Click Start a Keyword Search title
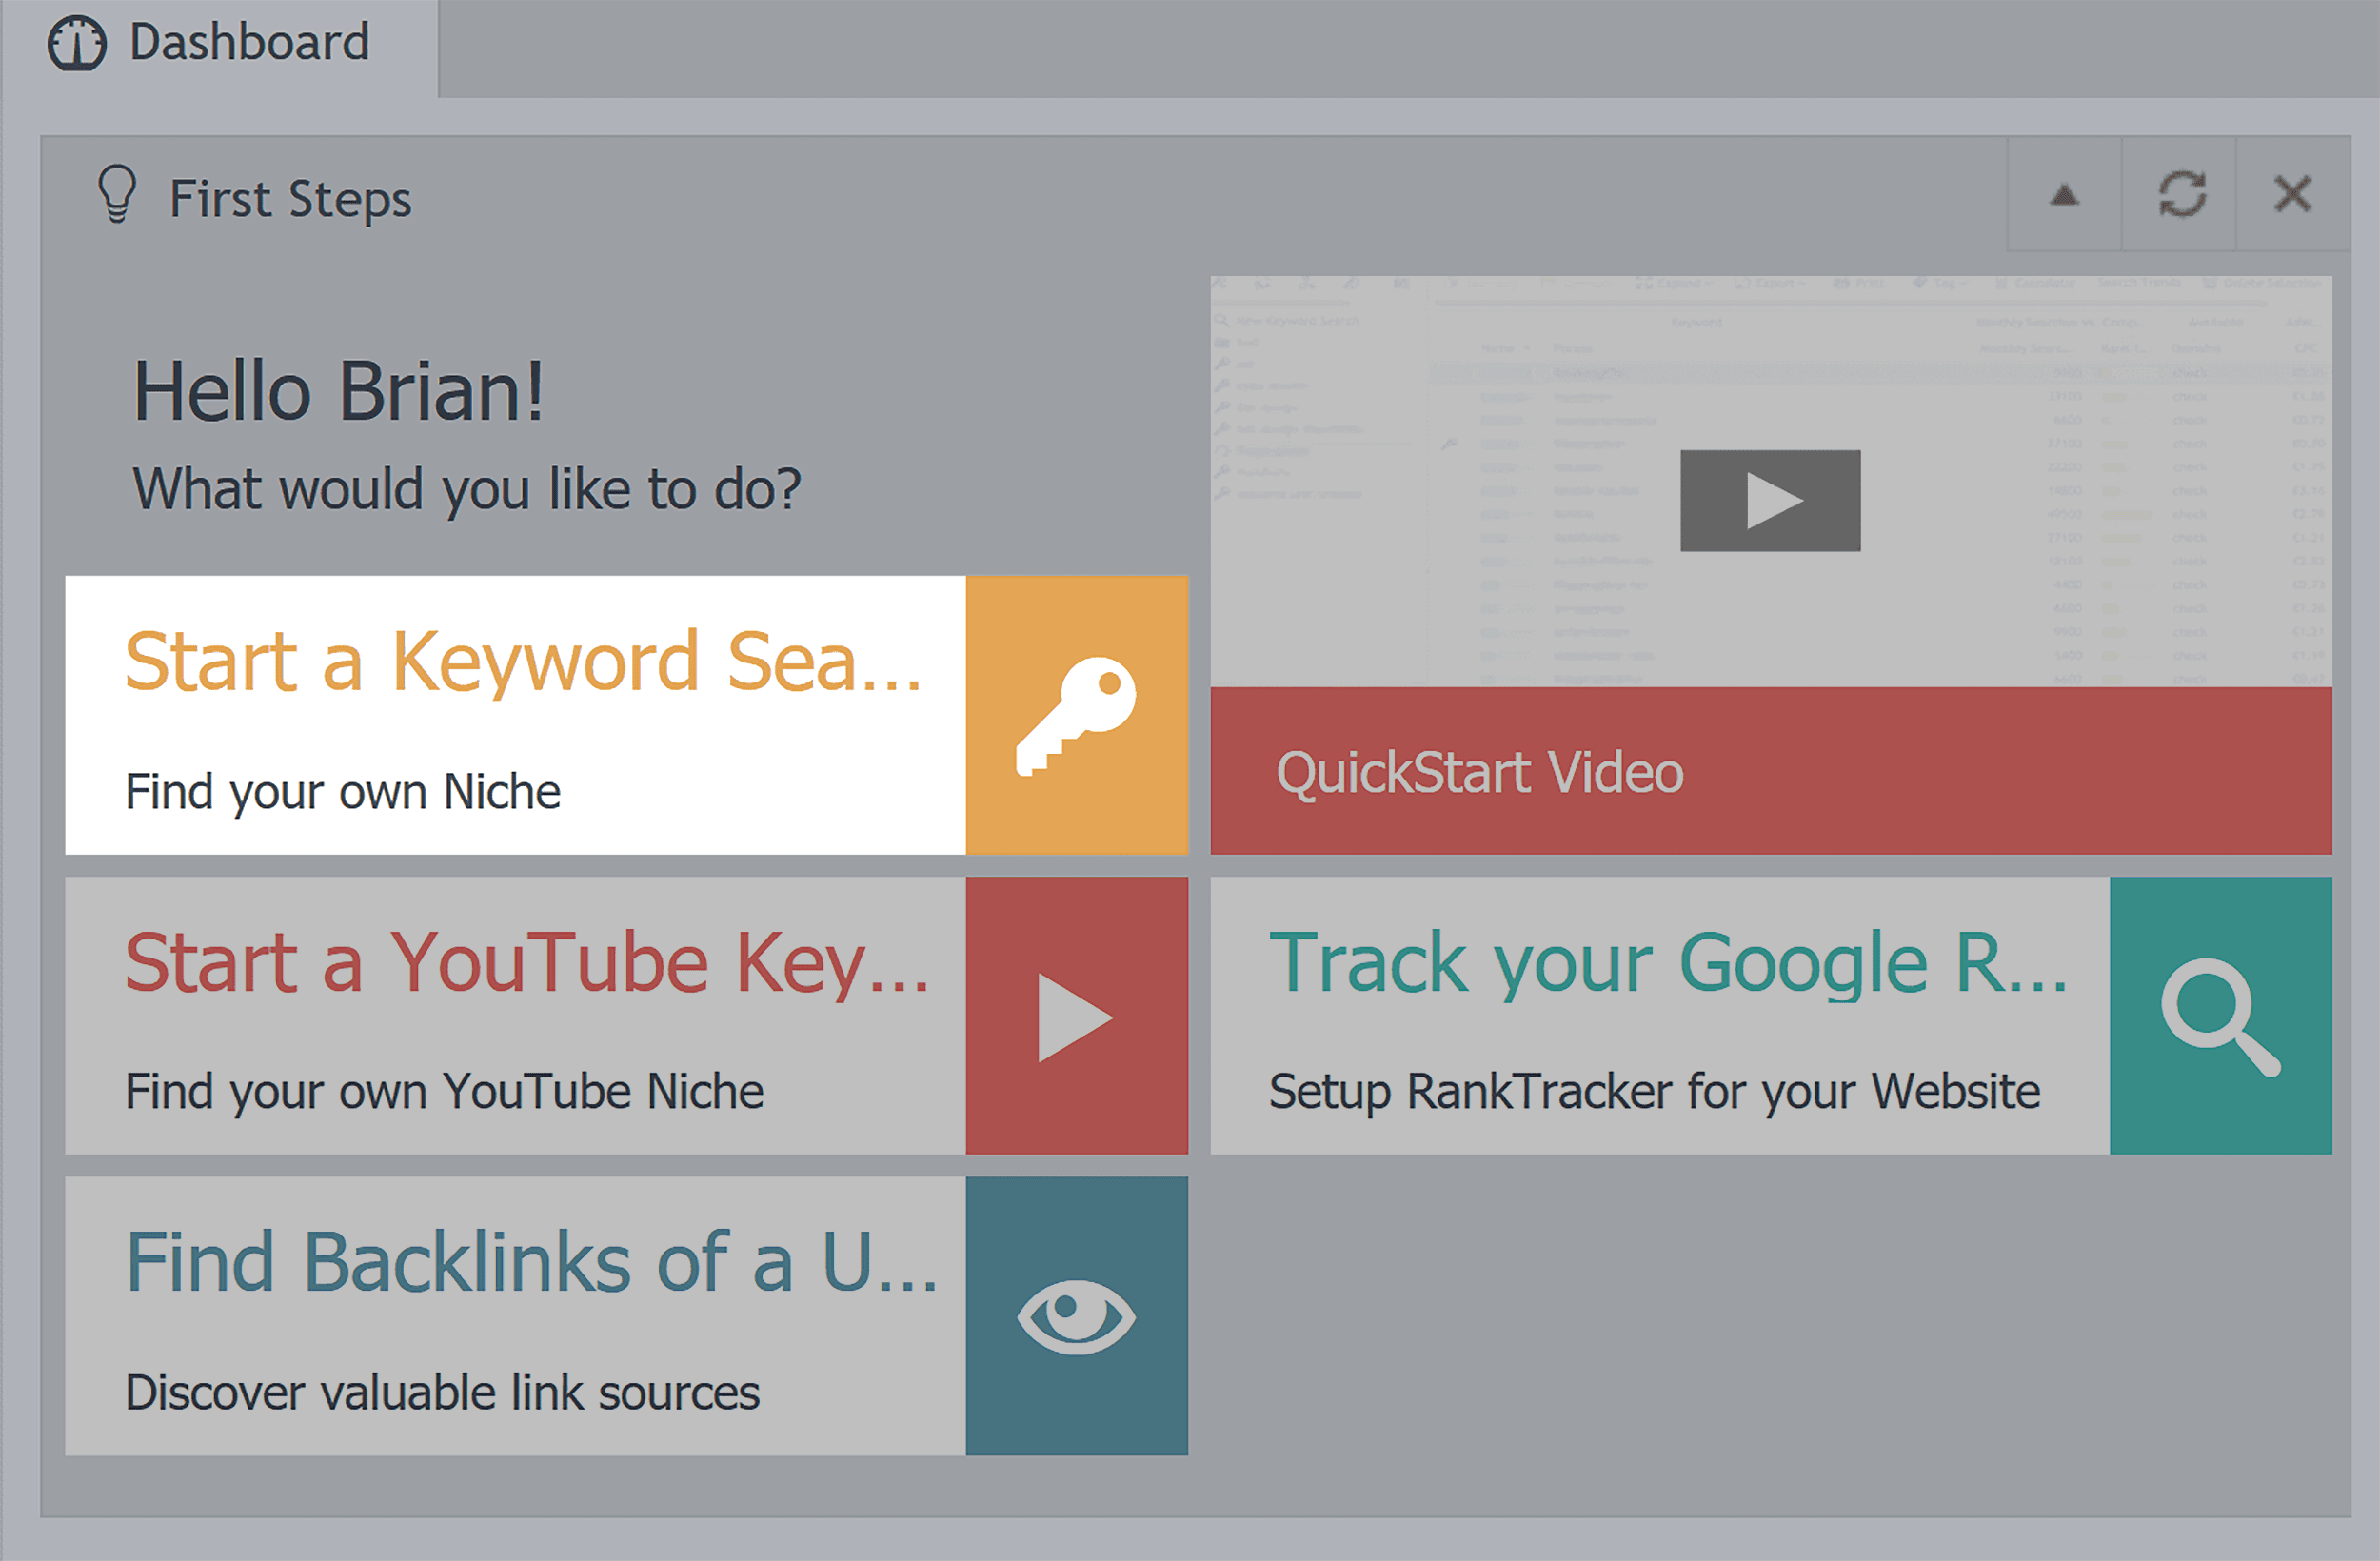The height and width of the screenshot is (1561, 2380). click(x=522, y=662)
